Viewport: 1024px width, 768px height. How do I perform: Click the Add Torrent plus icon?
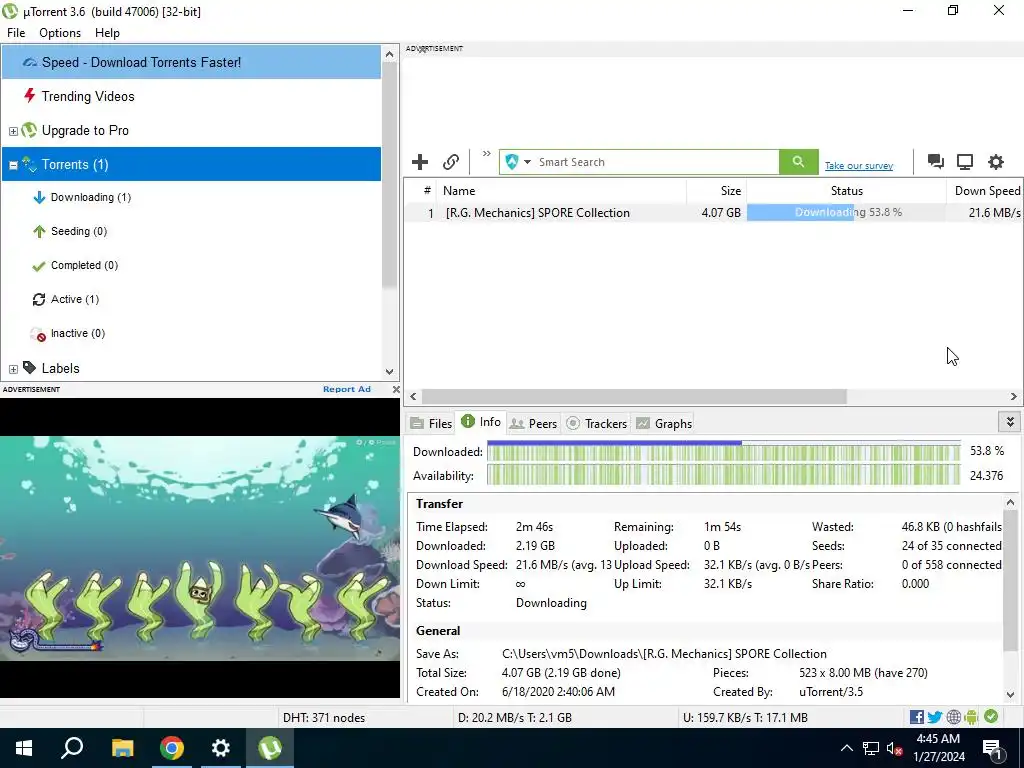pos(419,162)
